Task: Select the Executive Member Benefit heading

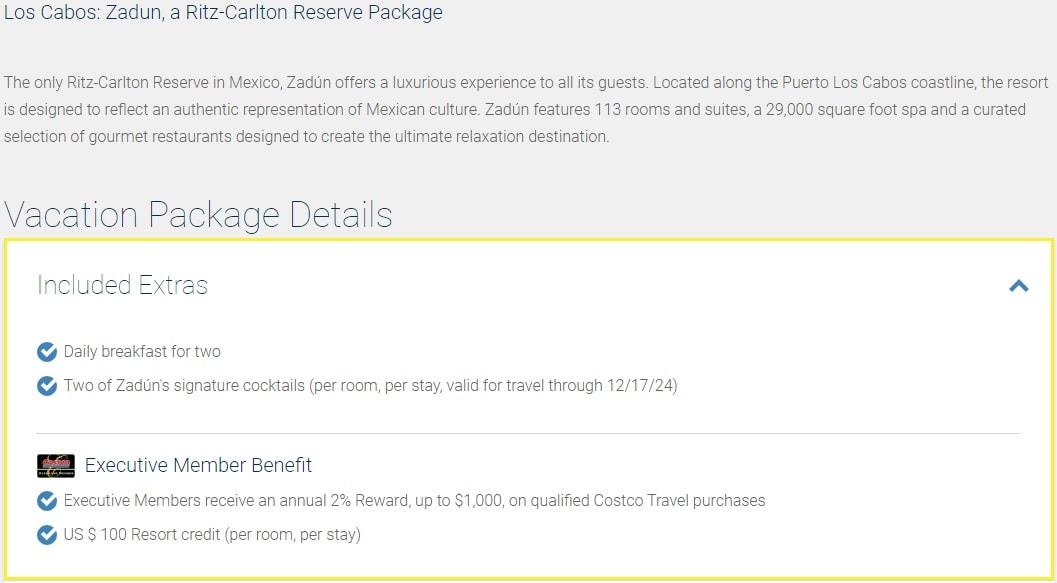Action: (198, 465)
